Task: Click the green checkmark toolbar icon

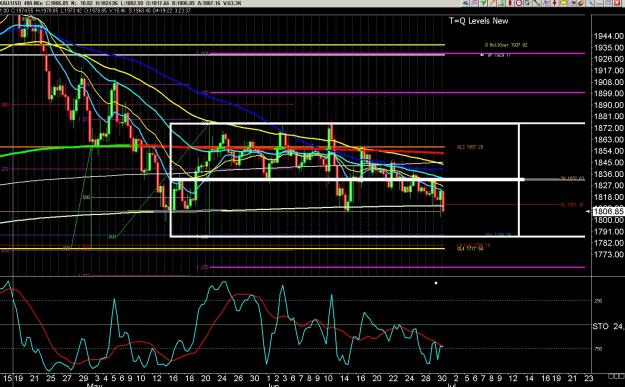Action: coord(483,3)
